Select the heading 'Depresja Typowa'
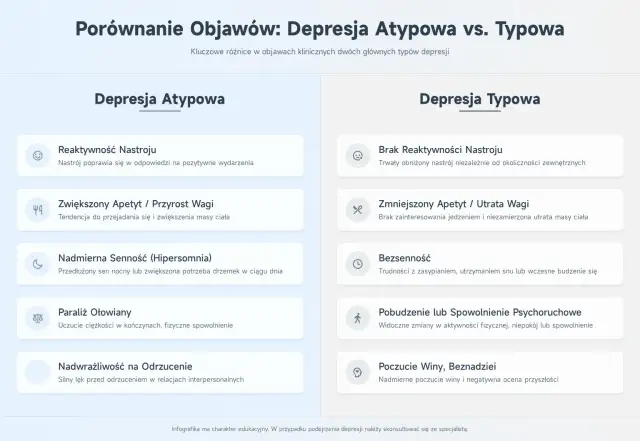The image size is (640, 441). coord(480,99)
